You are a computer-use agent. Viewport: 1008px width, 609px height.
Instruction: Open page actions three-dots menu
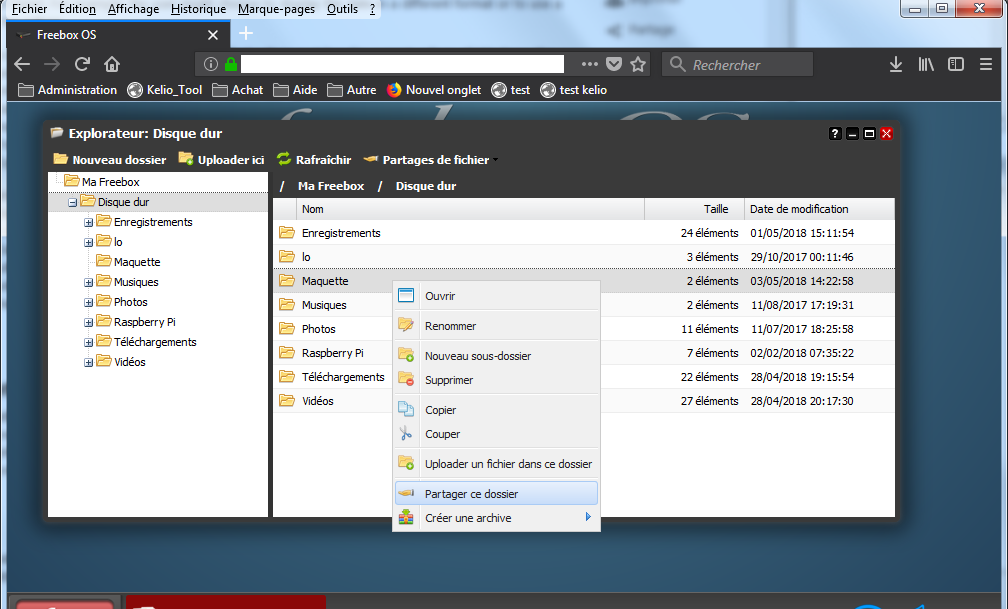(x=590, y=64)
